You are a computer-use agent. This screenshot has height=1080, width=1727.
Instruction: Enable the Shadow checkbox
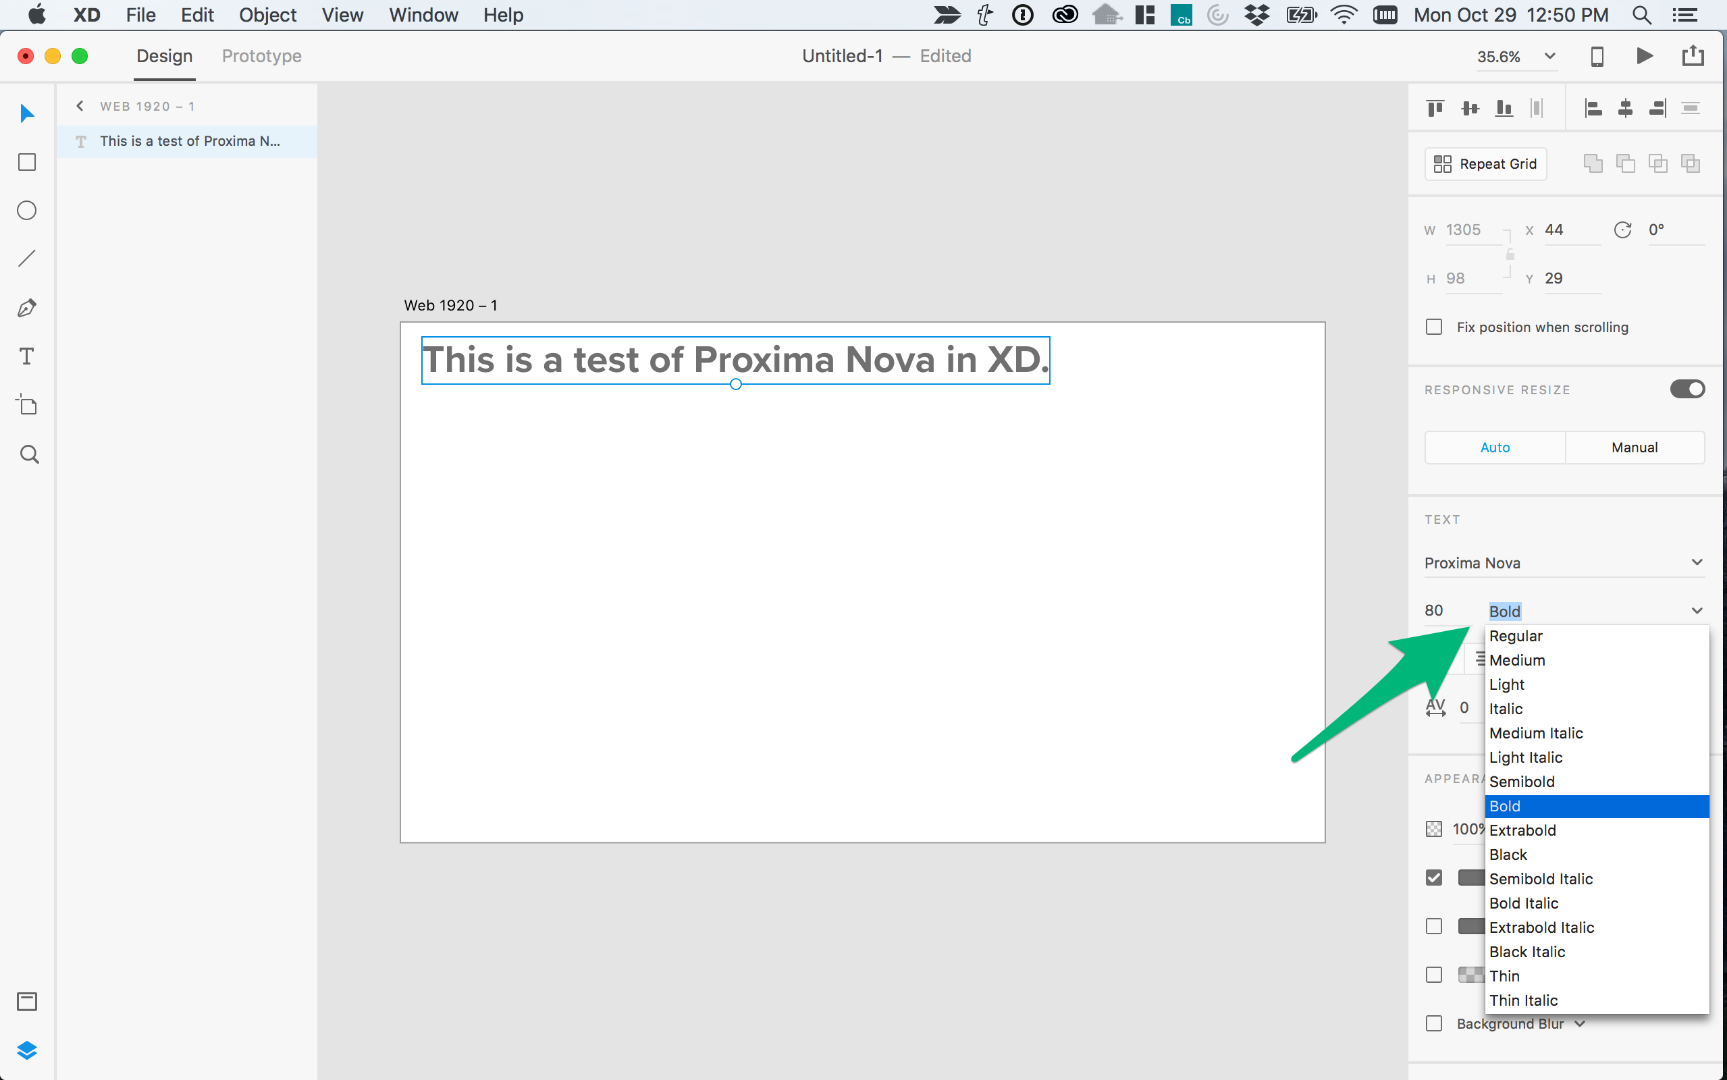(x=1434, y=975)
